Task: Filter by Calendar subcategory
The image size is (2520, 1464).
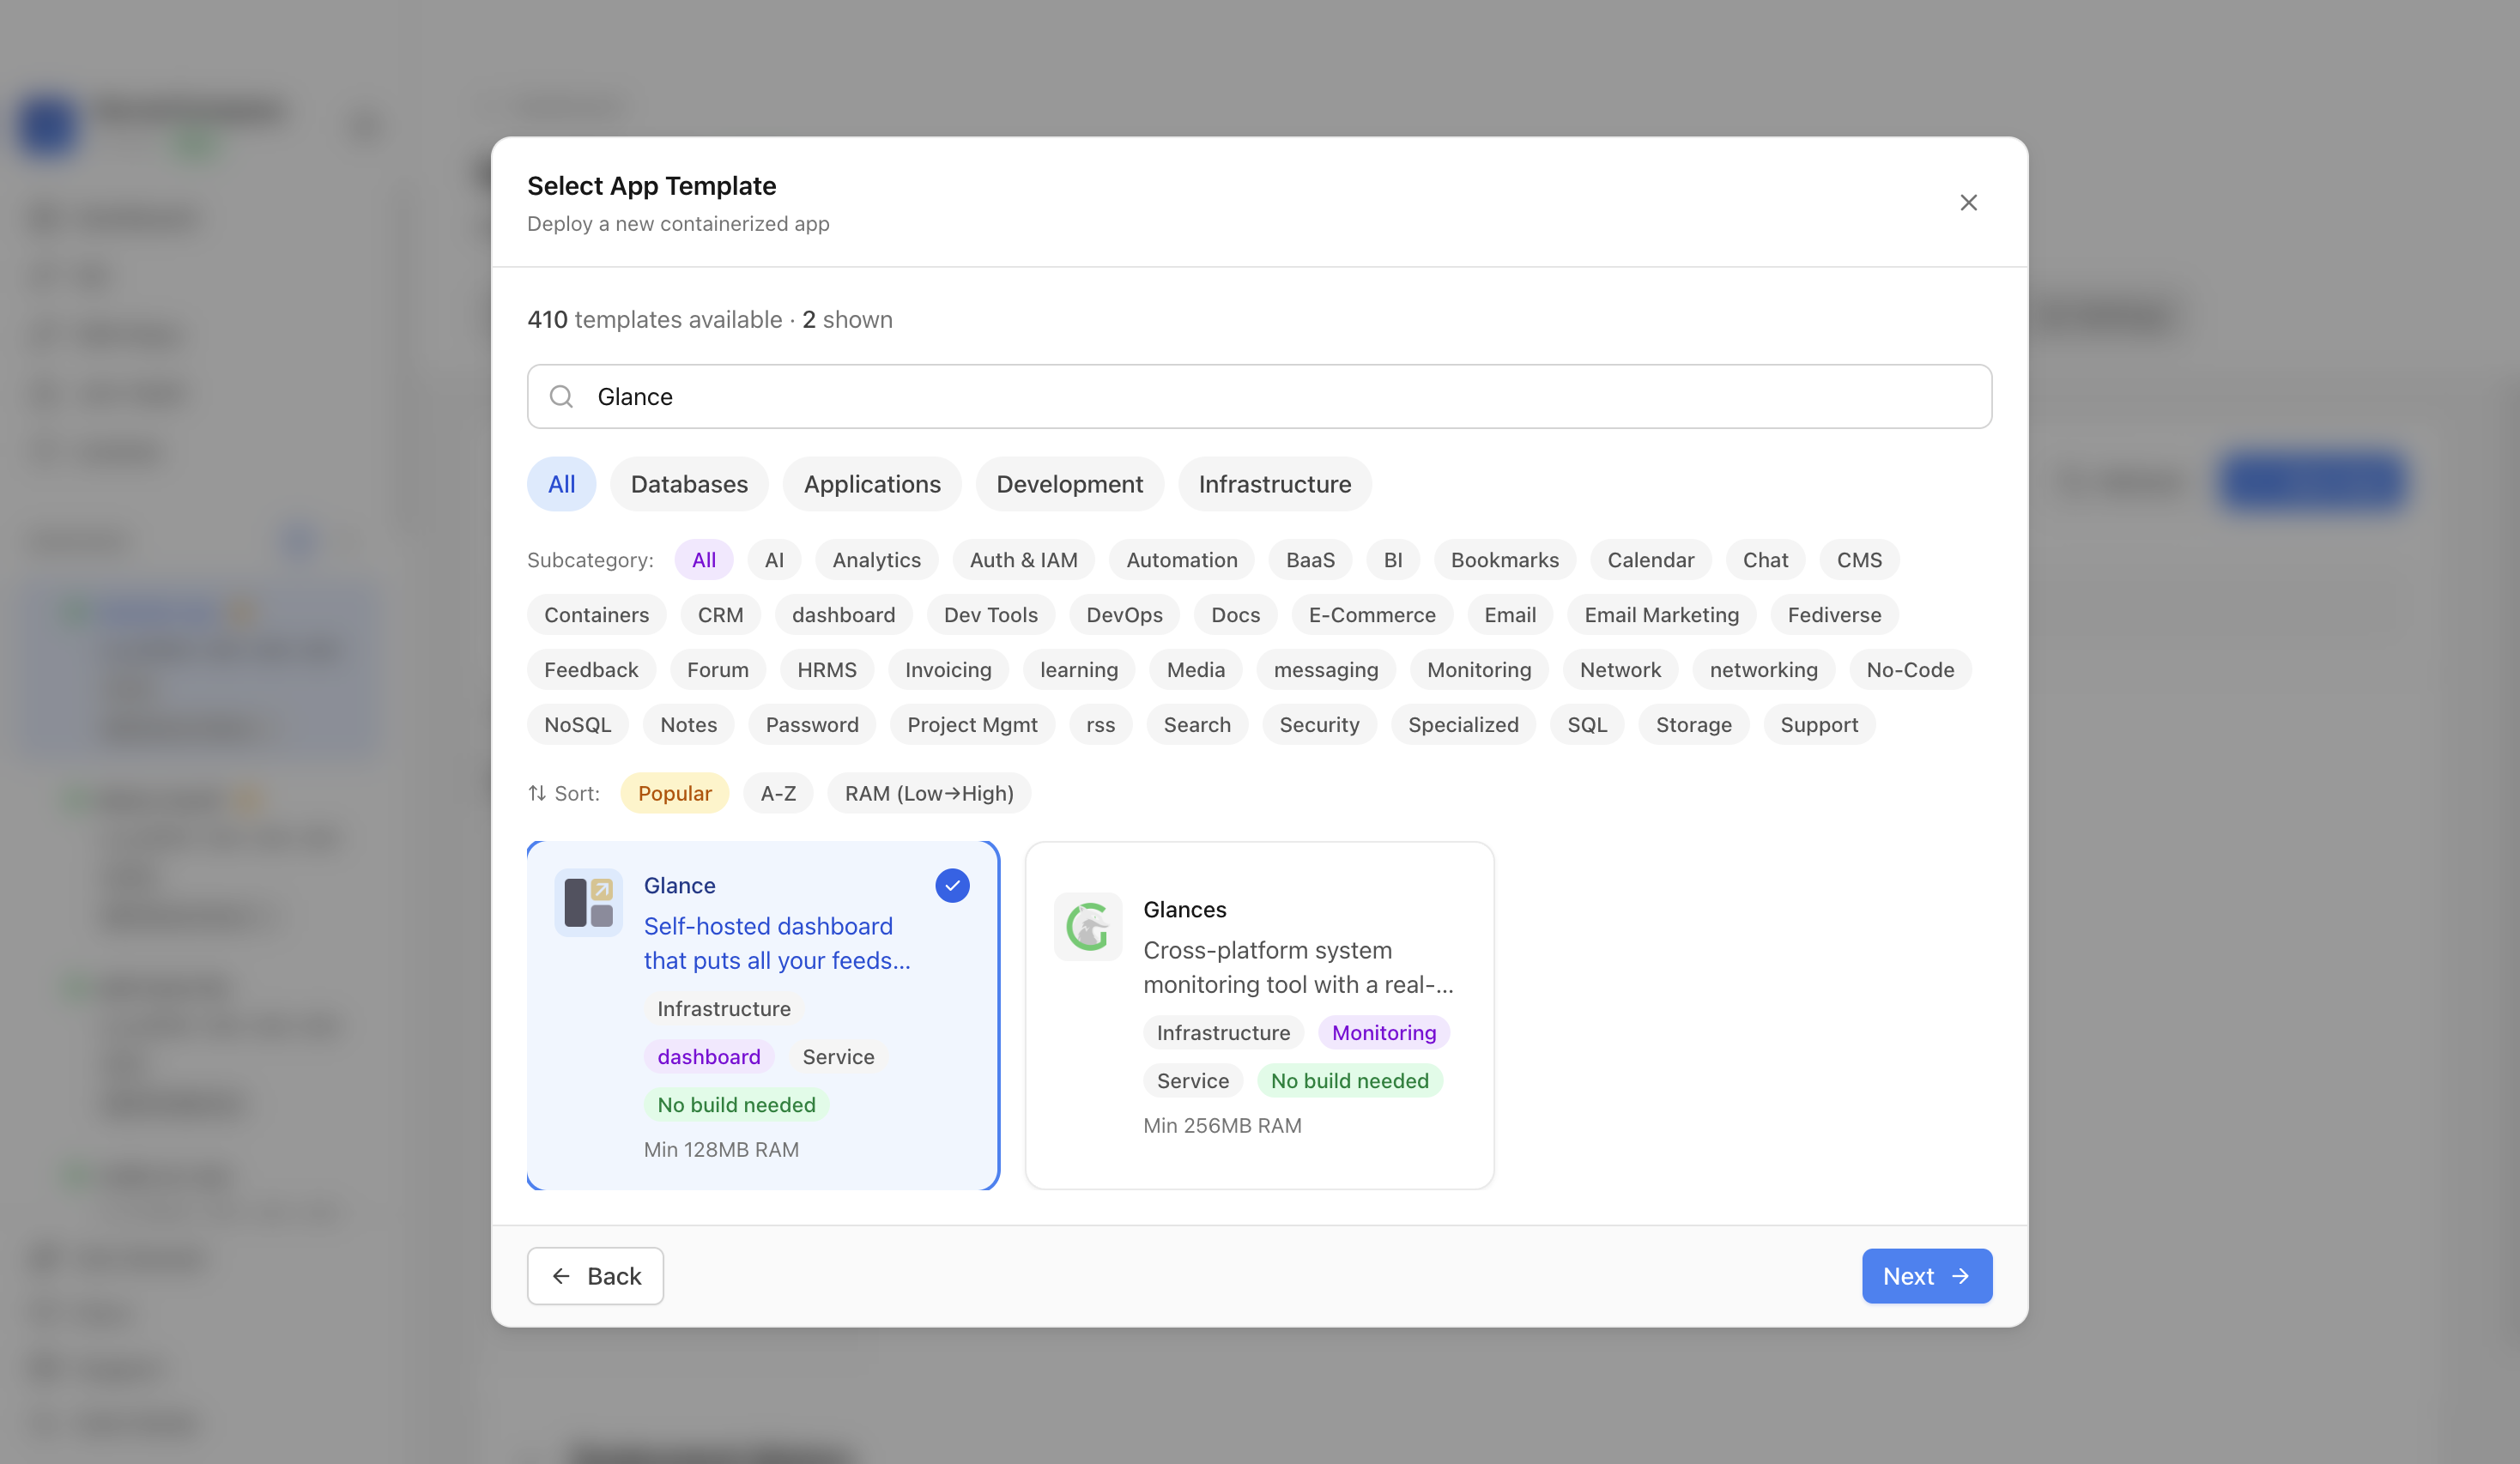Action: tap(1651, 560)
